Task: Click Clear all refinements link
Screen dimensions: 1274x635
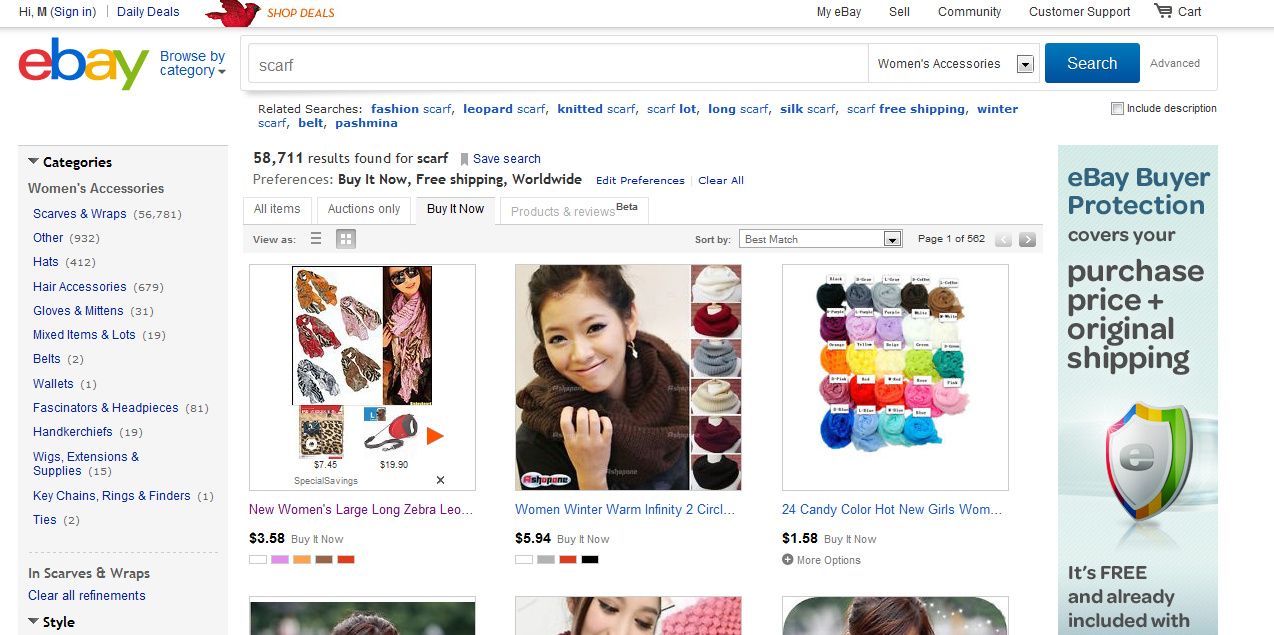Action: click(87, 596)
